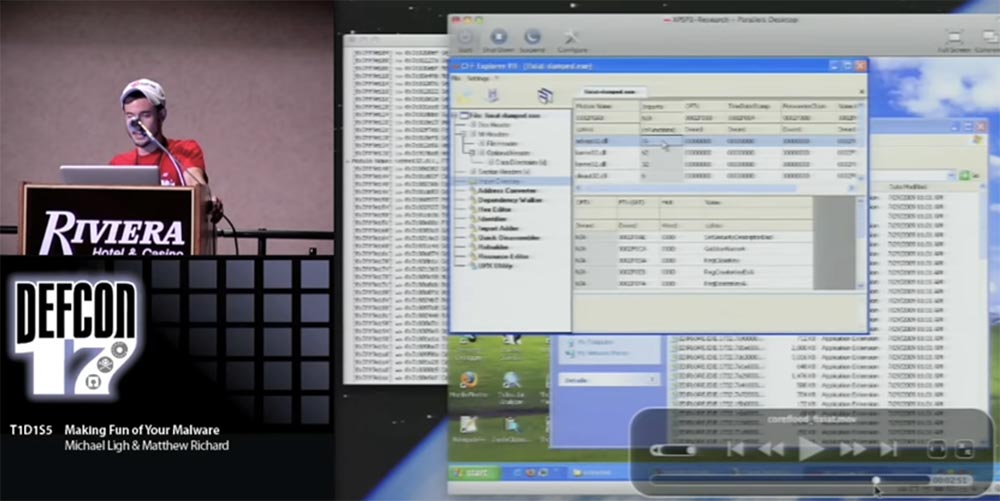Click the Imports column header
Viewport: 1000px width, 501px height.
(661, 106)
